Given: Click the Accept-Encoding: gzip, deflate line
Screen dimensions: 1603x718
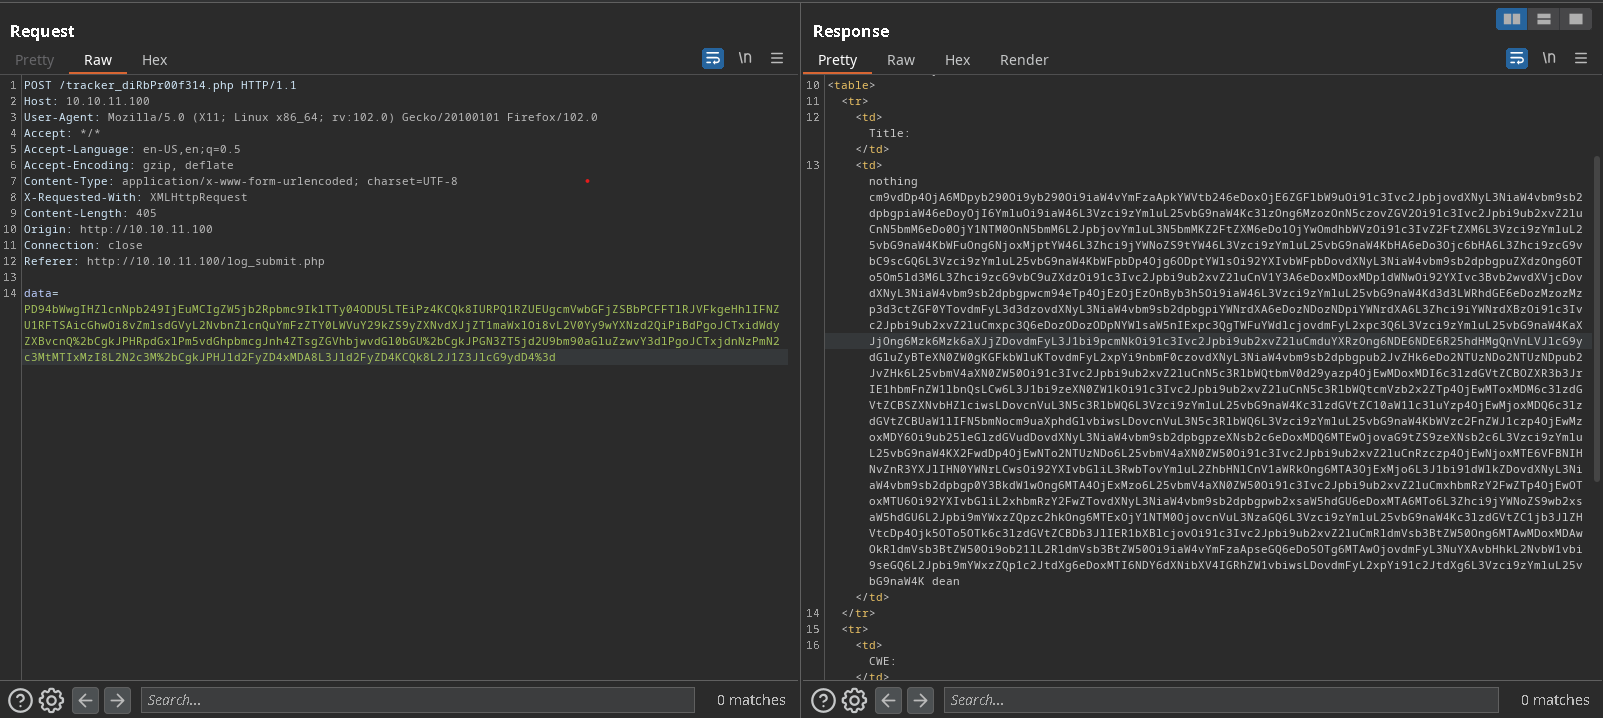Looking at the screenshot, I should (x=129, y=165).
